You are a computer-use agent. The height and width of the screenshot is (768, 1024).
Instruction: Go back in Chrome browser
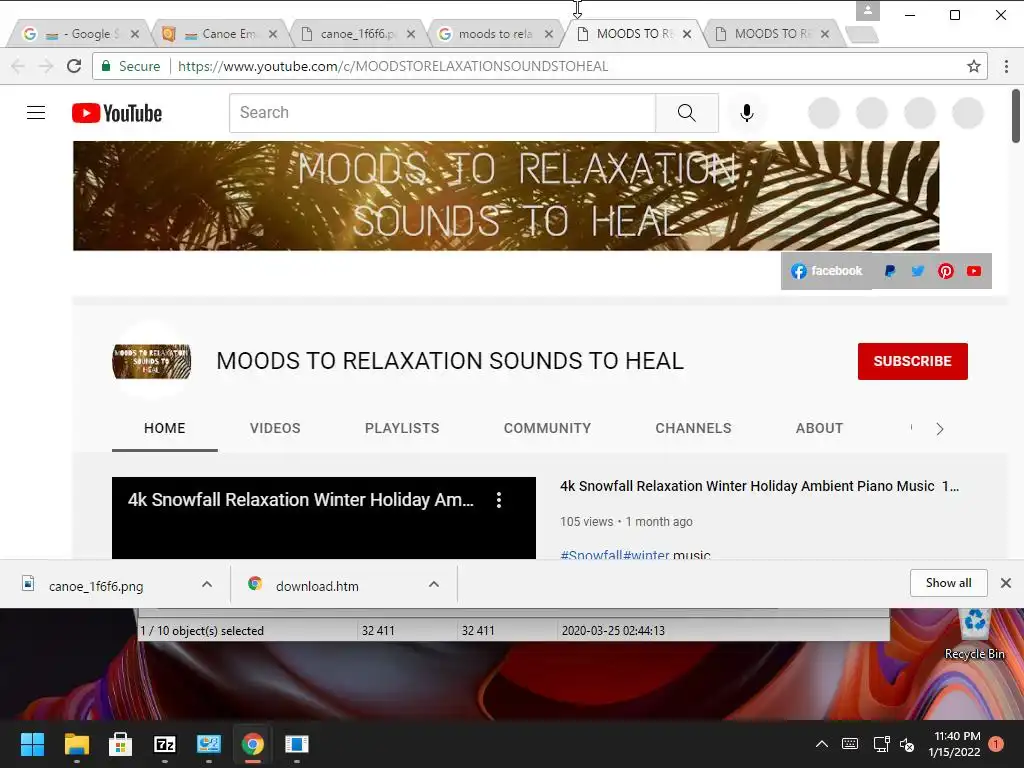18,66
